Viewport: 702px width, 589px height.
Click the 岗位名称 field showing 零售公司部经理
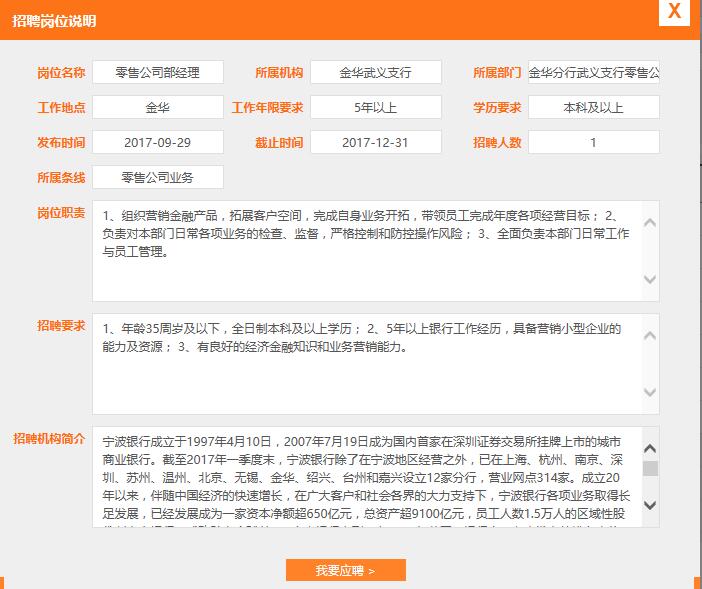tap(158, 73)
